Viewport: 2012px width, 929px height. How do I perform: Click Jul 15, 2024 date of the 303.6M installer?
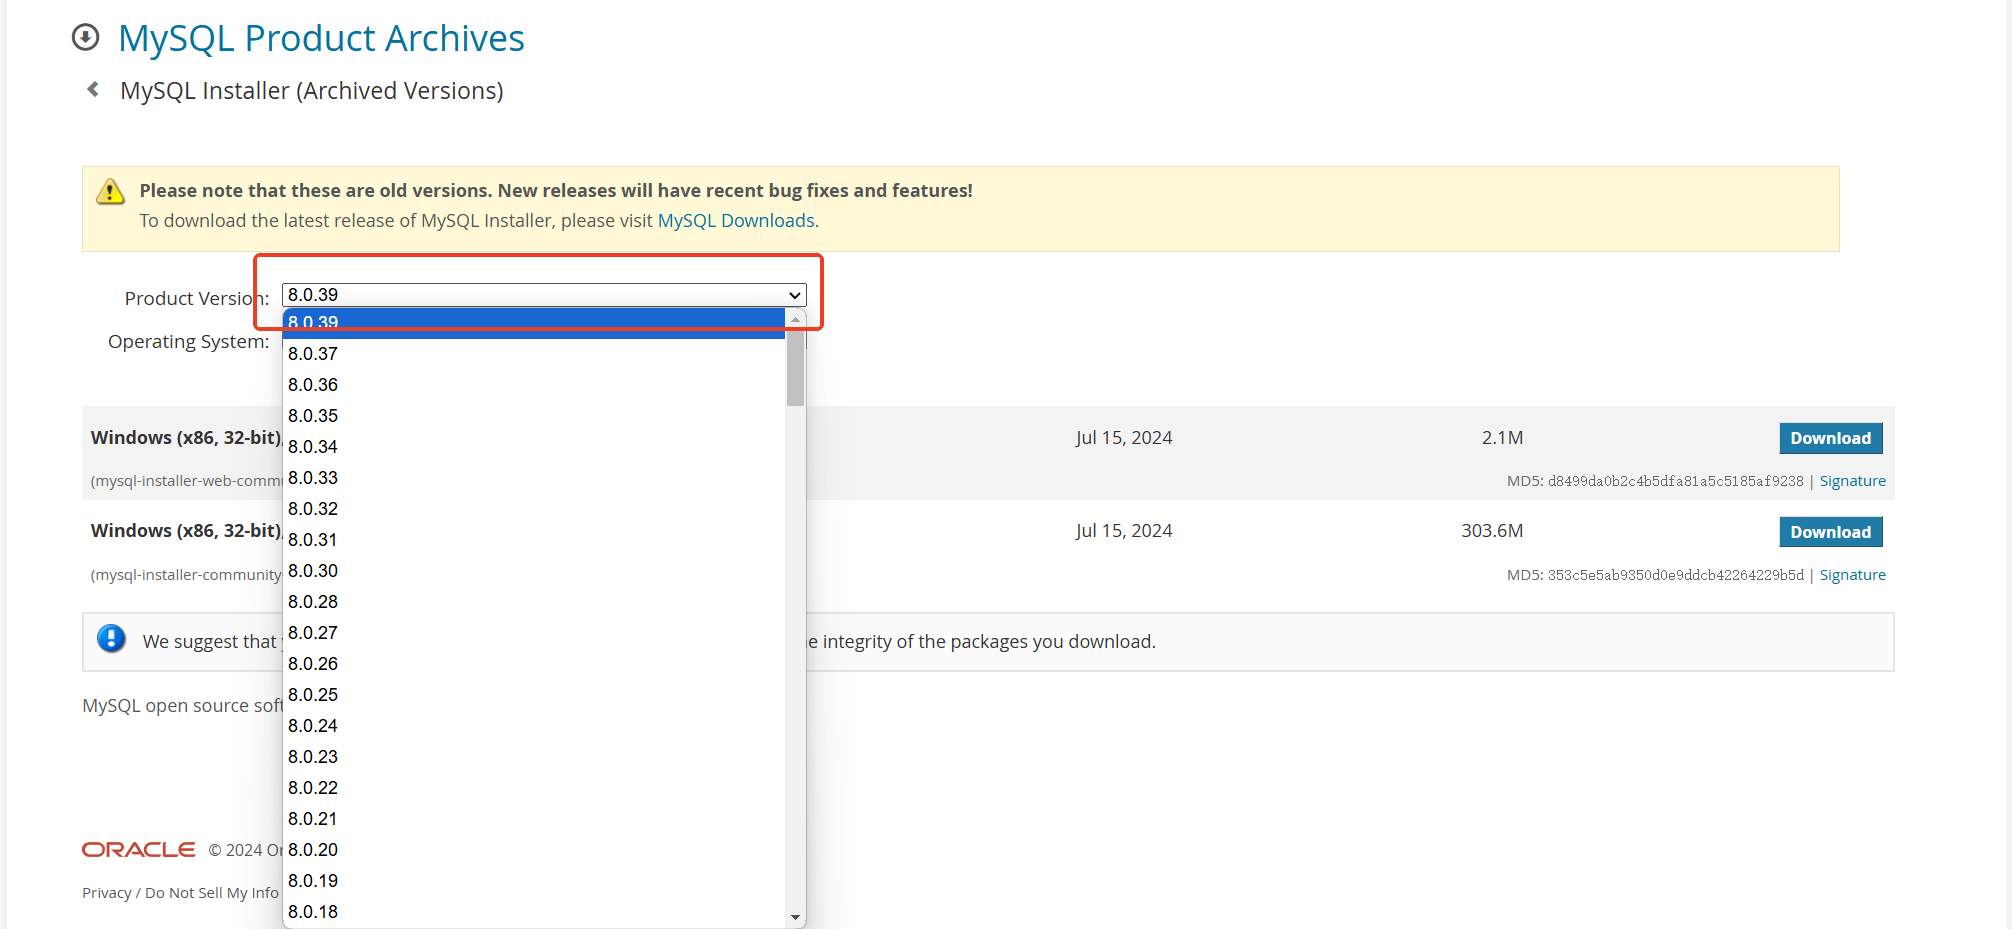coord(1124,531)
